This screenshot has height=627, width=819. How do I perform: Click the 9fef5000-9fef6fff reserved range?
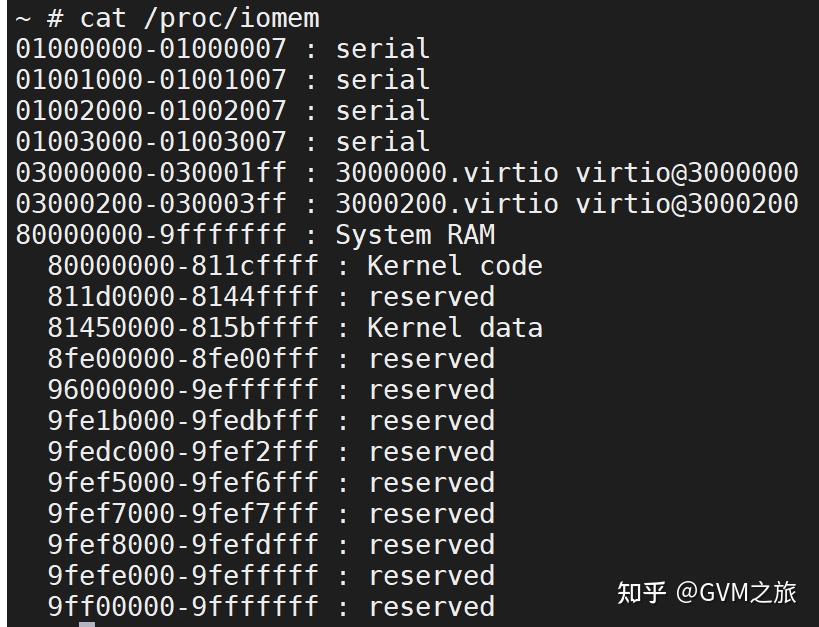[182, 483]
